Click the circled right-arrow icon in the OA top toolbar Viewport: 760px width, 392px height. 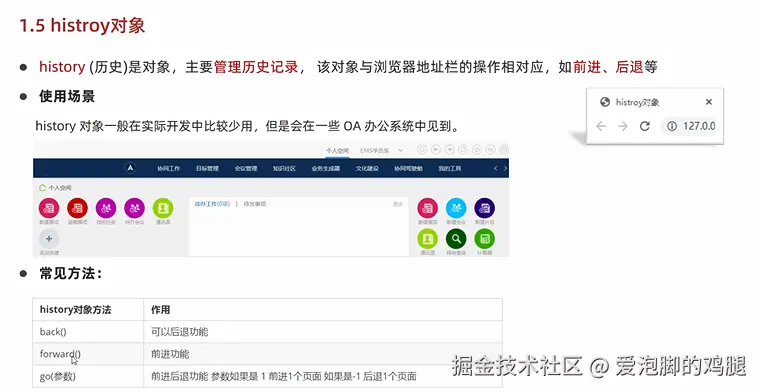pyautogui.click(x=449, y=150)
